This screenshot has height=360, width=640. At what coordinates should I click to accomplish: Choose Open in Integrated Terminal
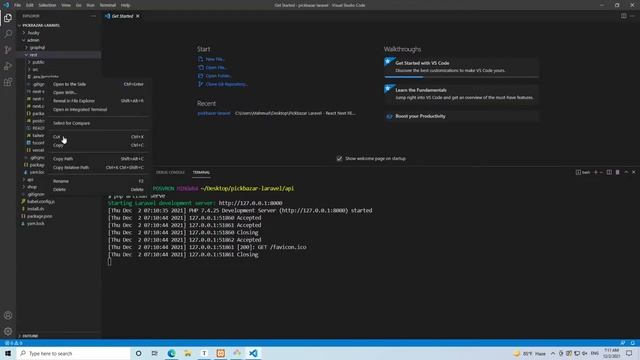98,109
